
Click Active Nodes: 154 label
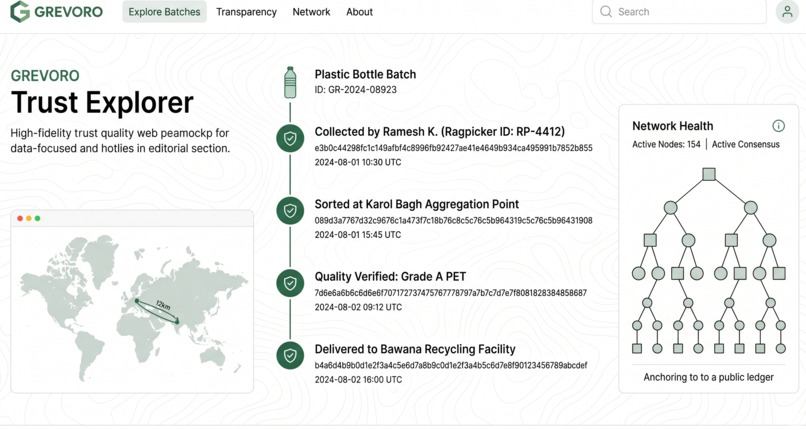click(666, 144)
